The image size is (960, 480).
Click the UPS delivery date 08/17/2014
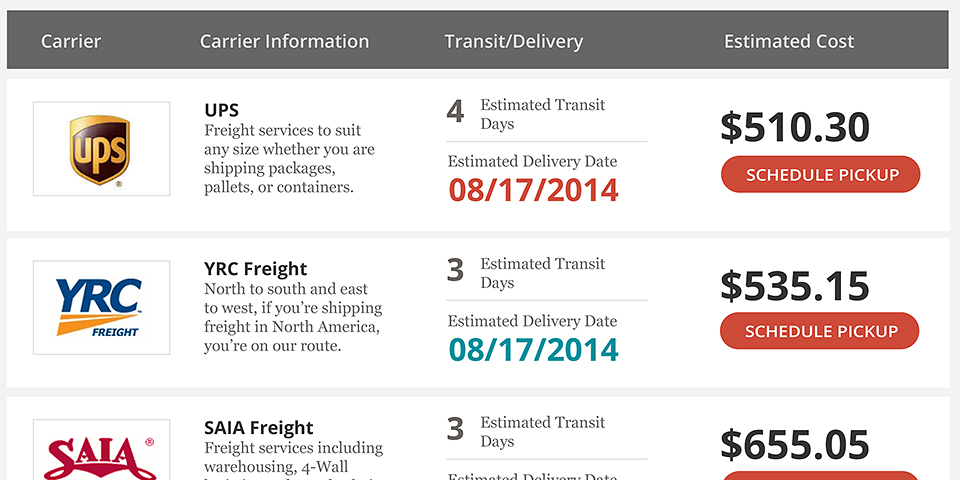coord(533,190)
